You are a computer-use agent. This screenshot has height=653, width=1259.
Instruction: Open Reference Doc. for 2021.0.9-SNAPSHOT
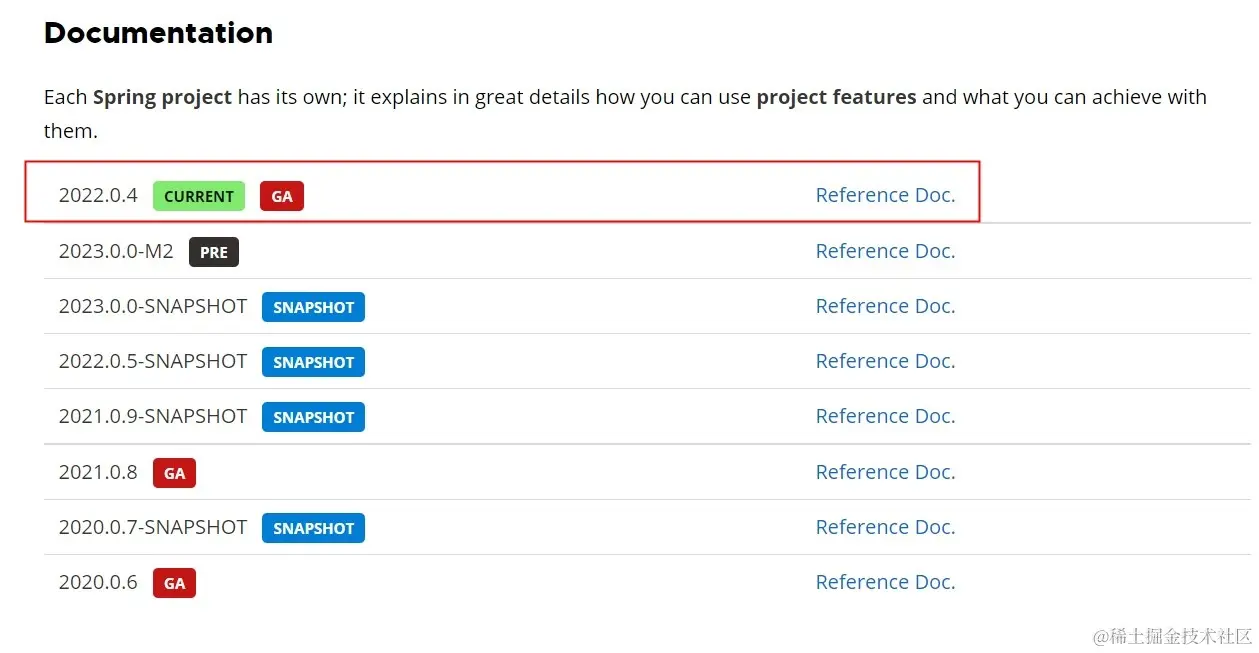885,416
